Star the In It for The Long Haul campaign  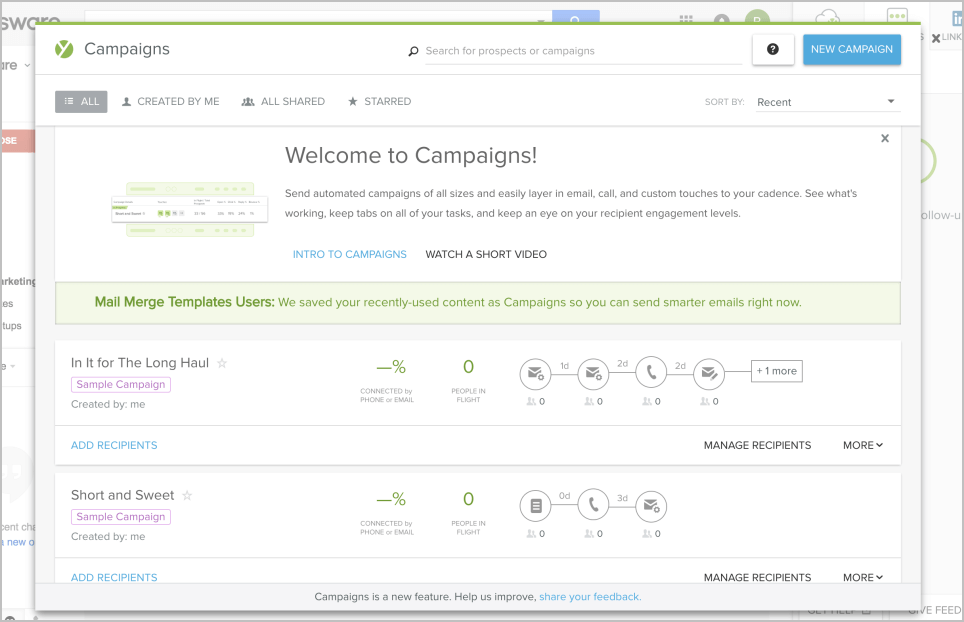coord(222,363)
